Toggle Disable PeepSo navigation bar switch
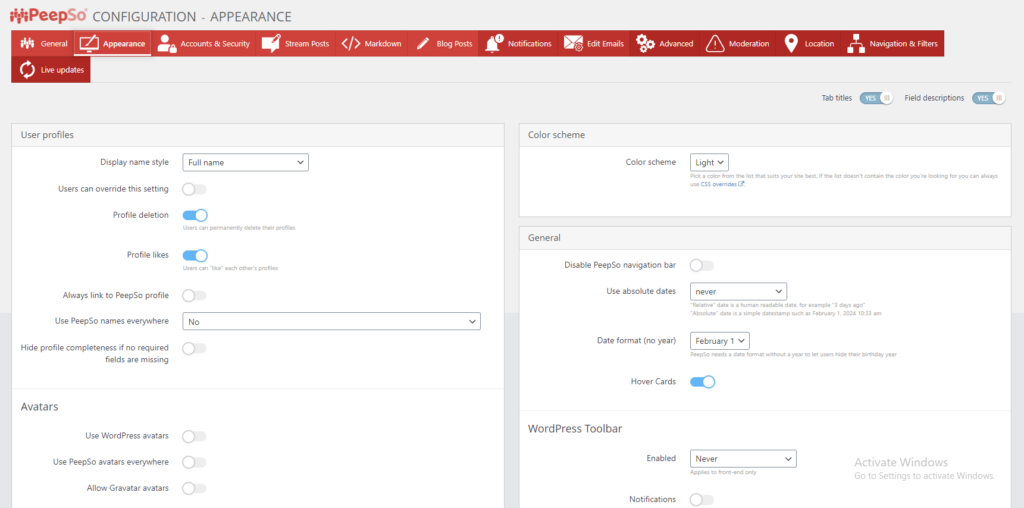The height and width of the screenshot is (508, 1024). (x=702, y=265)
